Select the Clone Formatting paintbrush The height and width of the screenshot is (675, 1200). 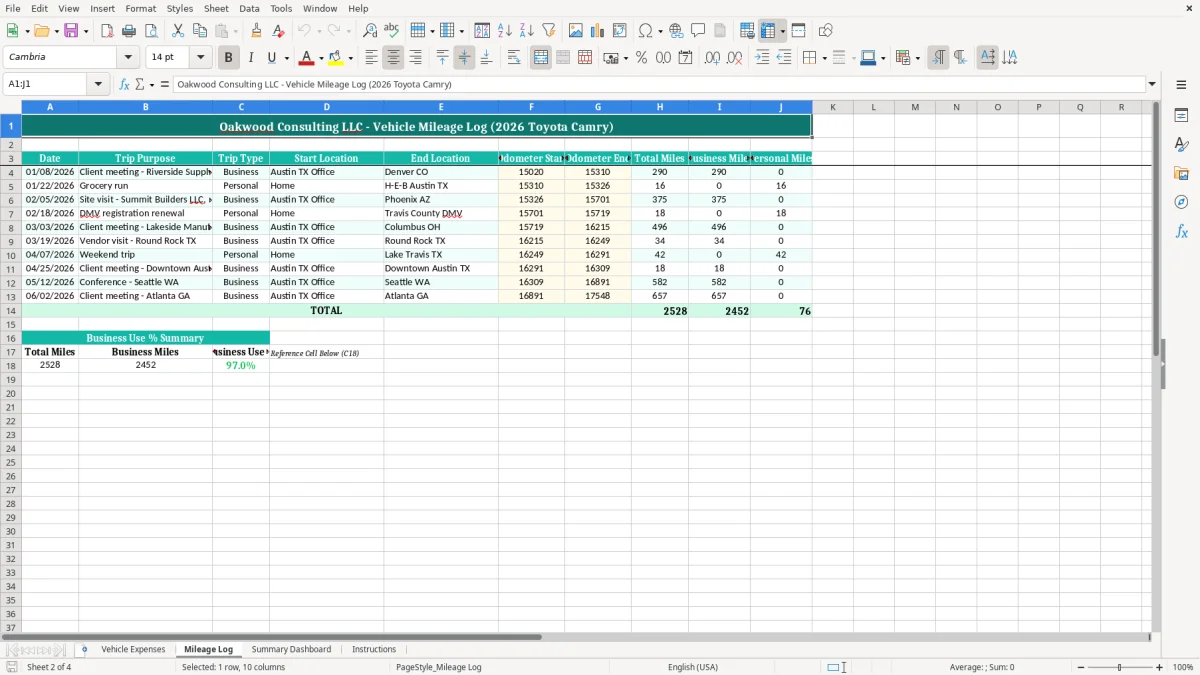(x=257, y=31)
